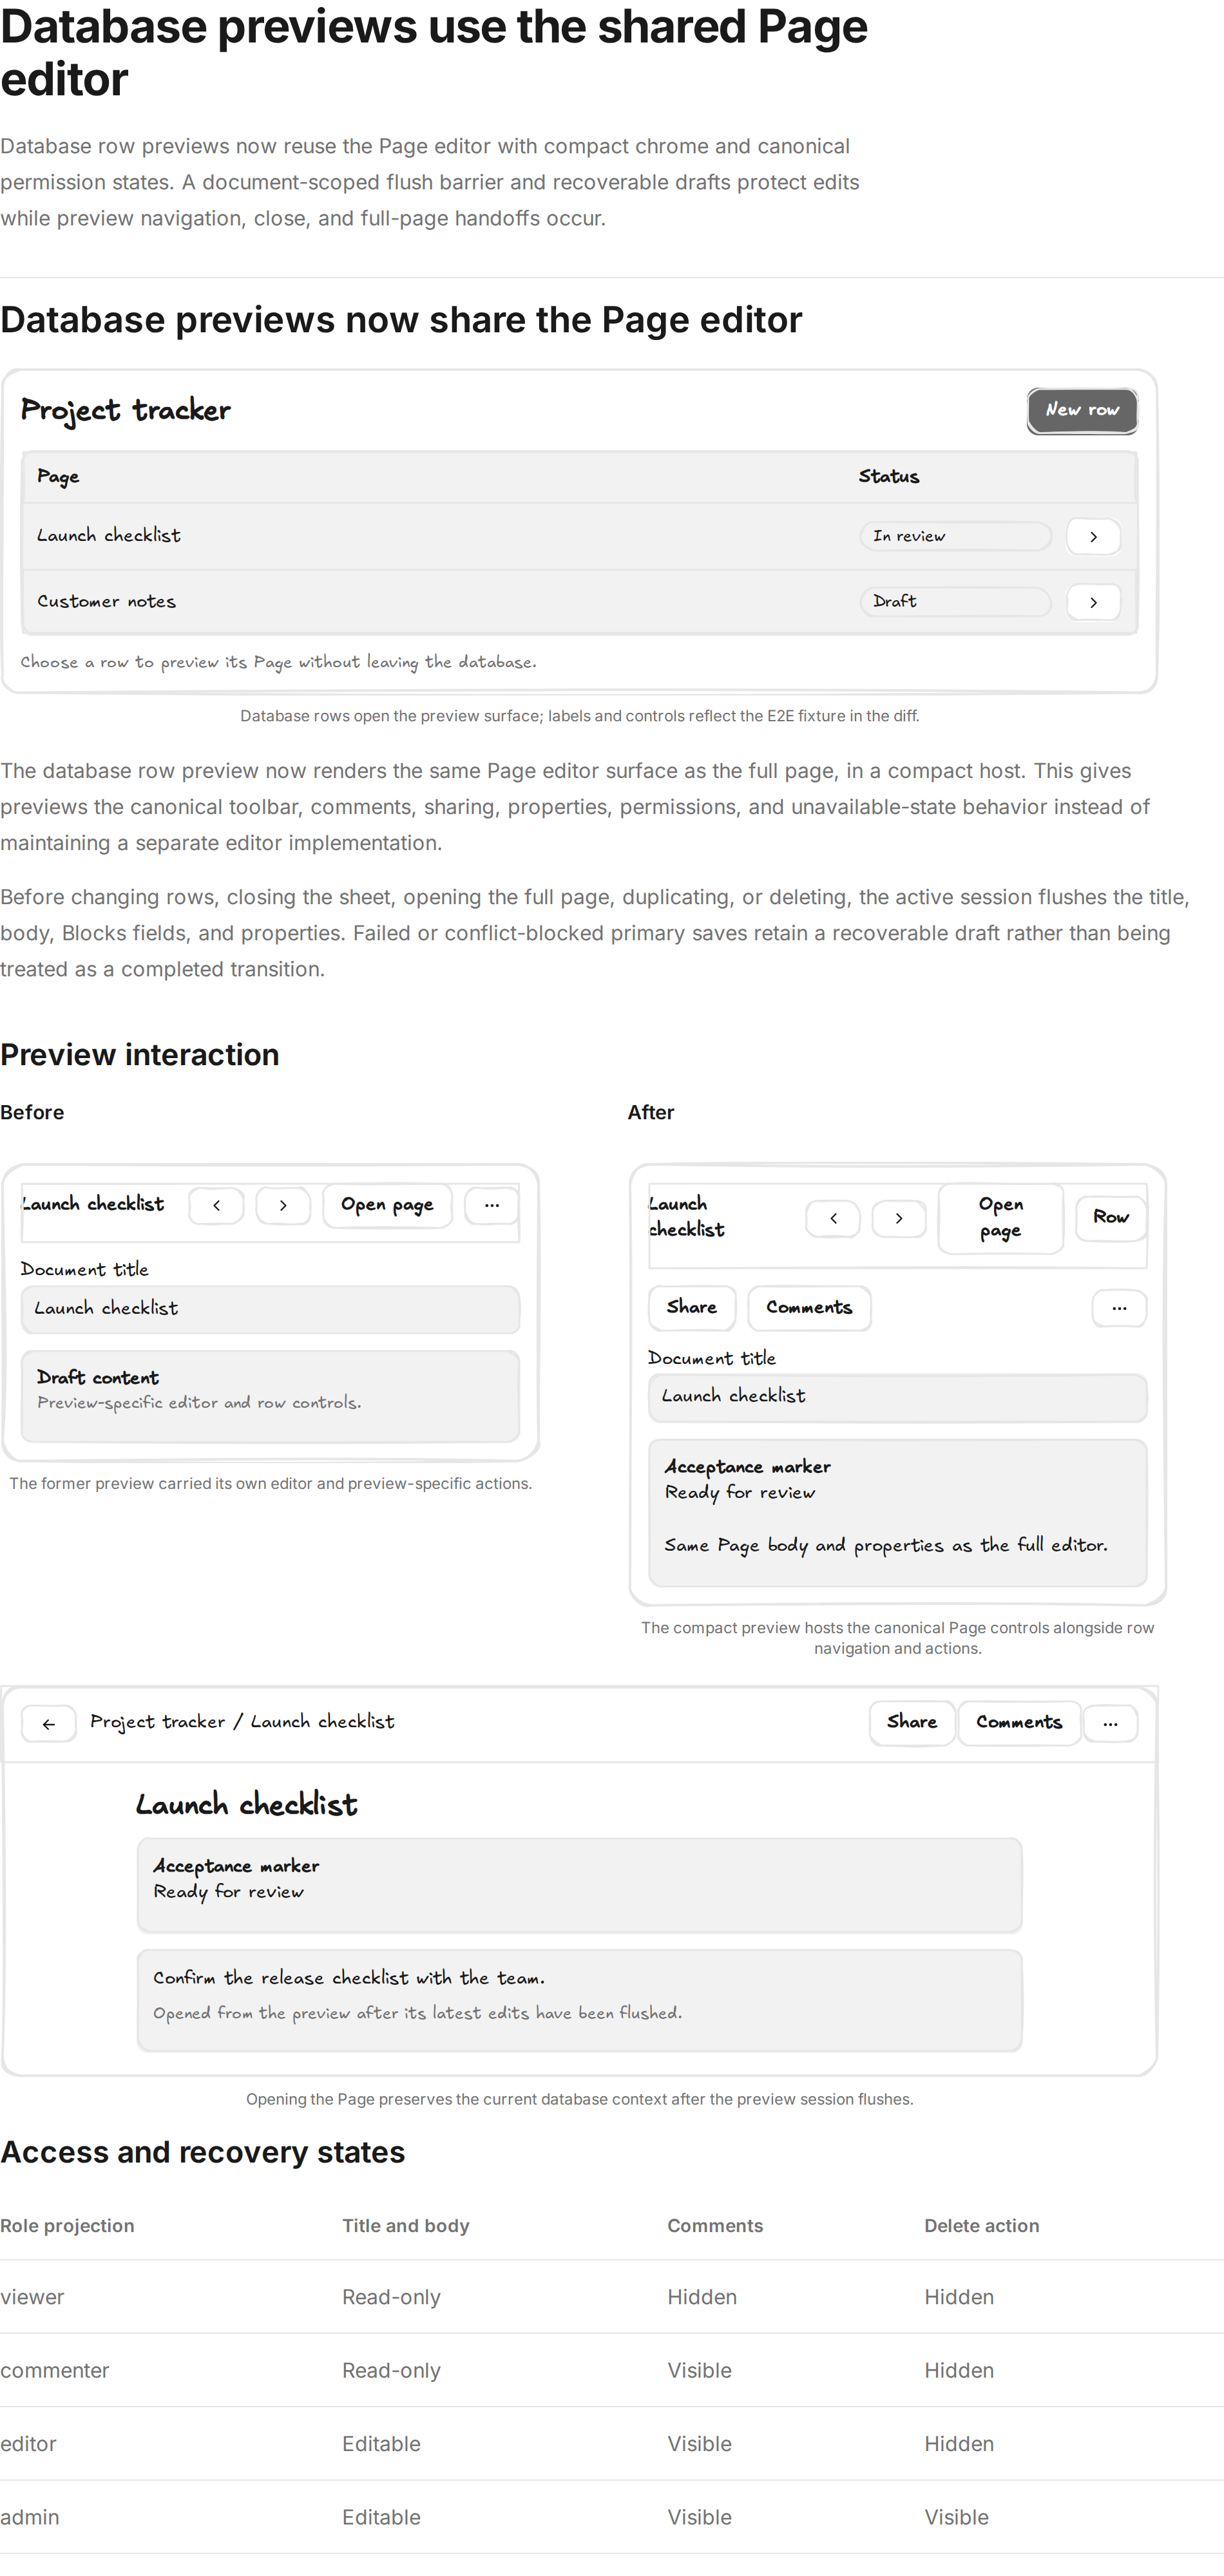Open the more options ellipsis in the Before preview
This screenshot has width=1224, height=2576.
491,1206
